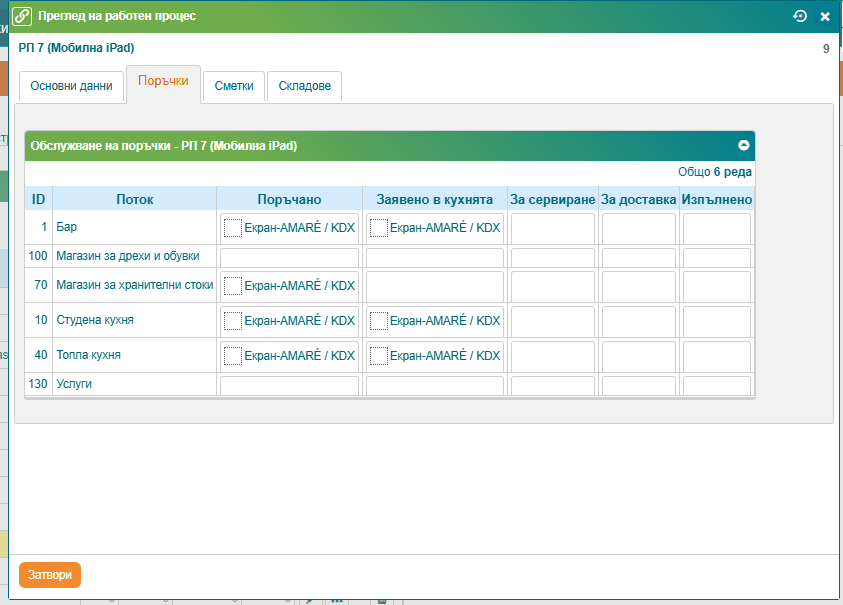This screenshot has width=843, height=605.
Task: Toggle Заявено в кухнята checkbox for Бар
Action: click(378, 228)
